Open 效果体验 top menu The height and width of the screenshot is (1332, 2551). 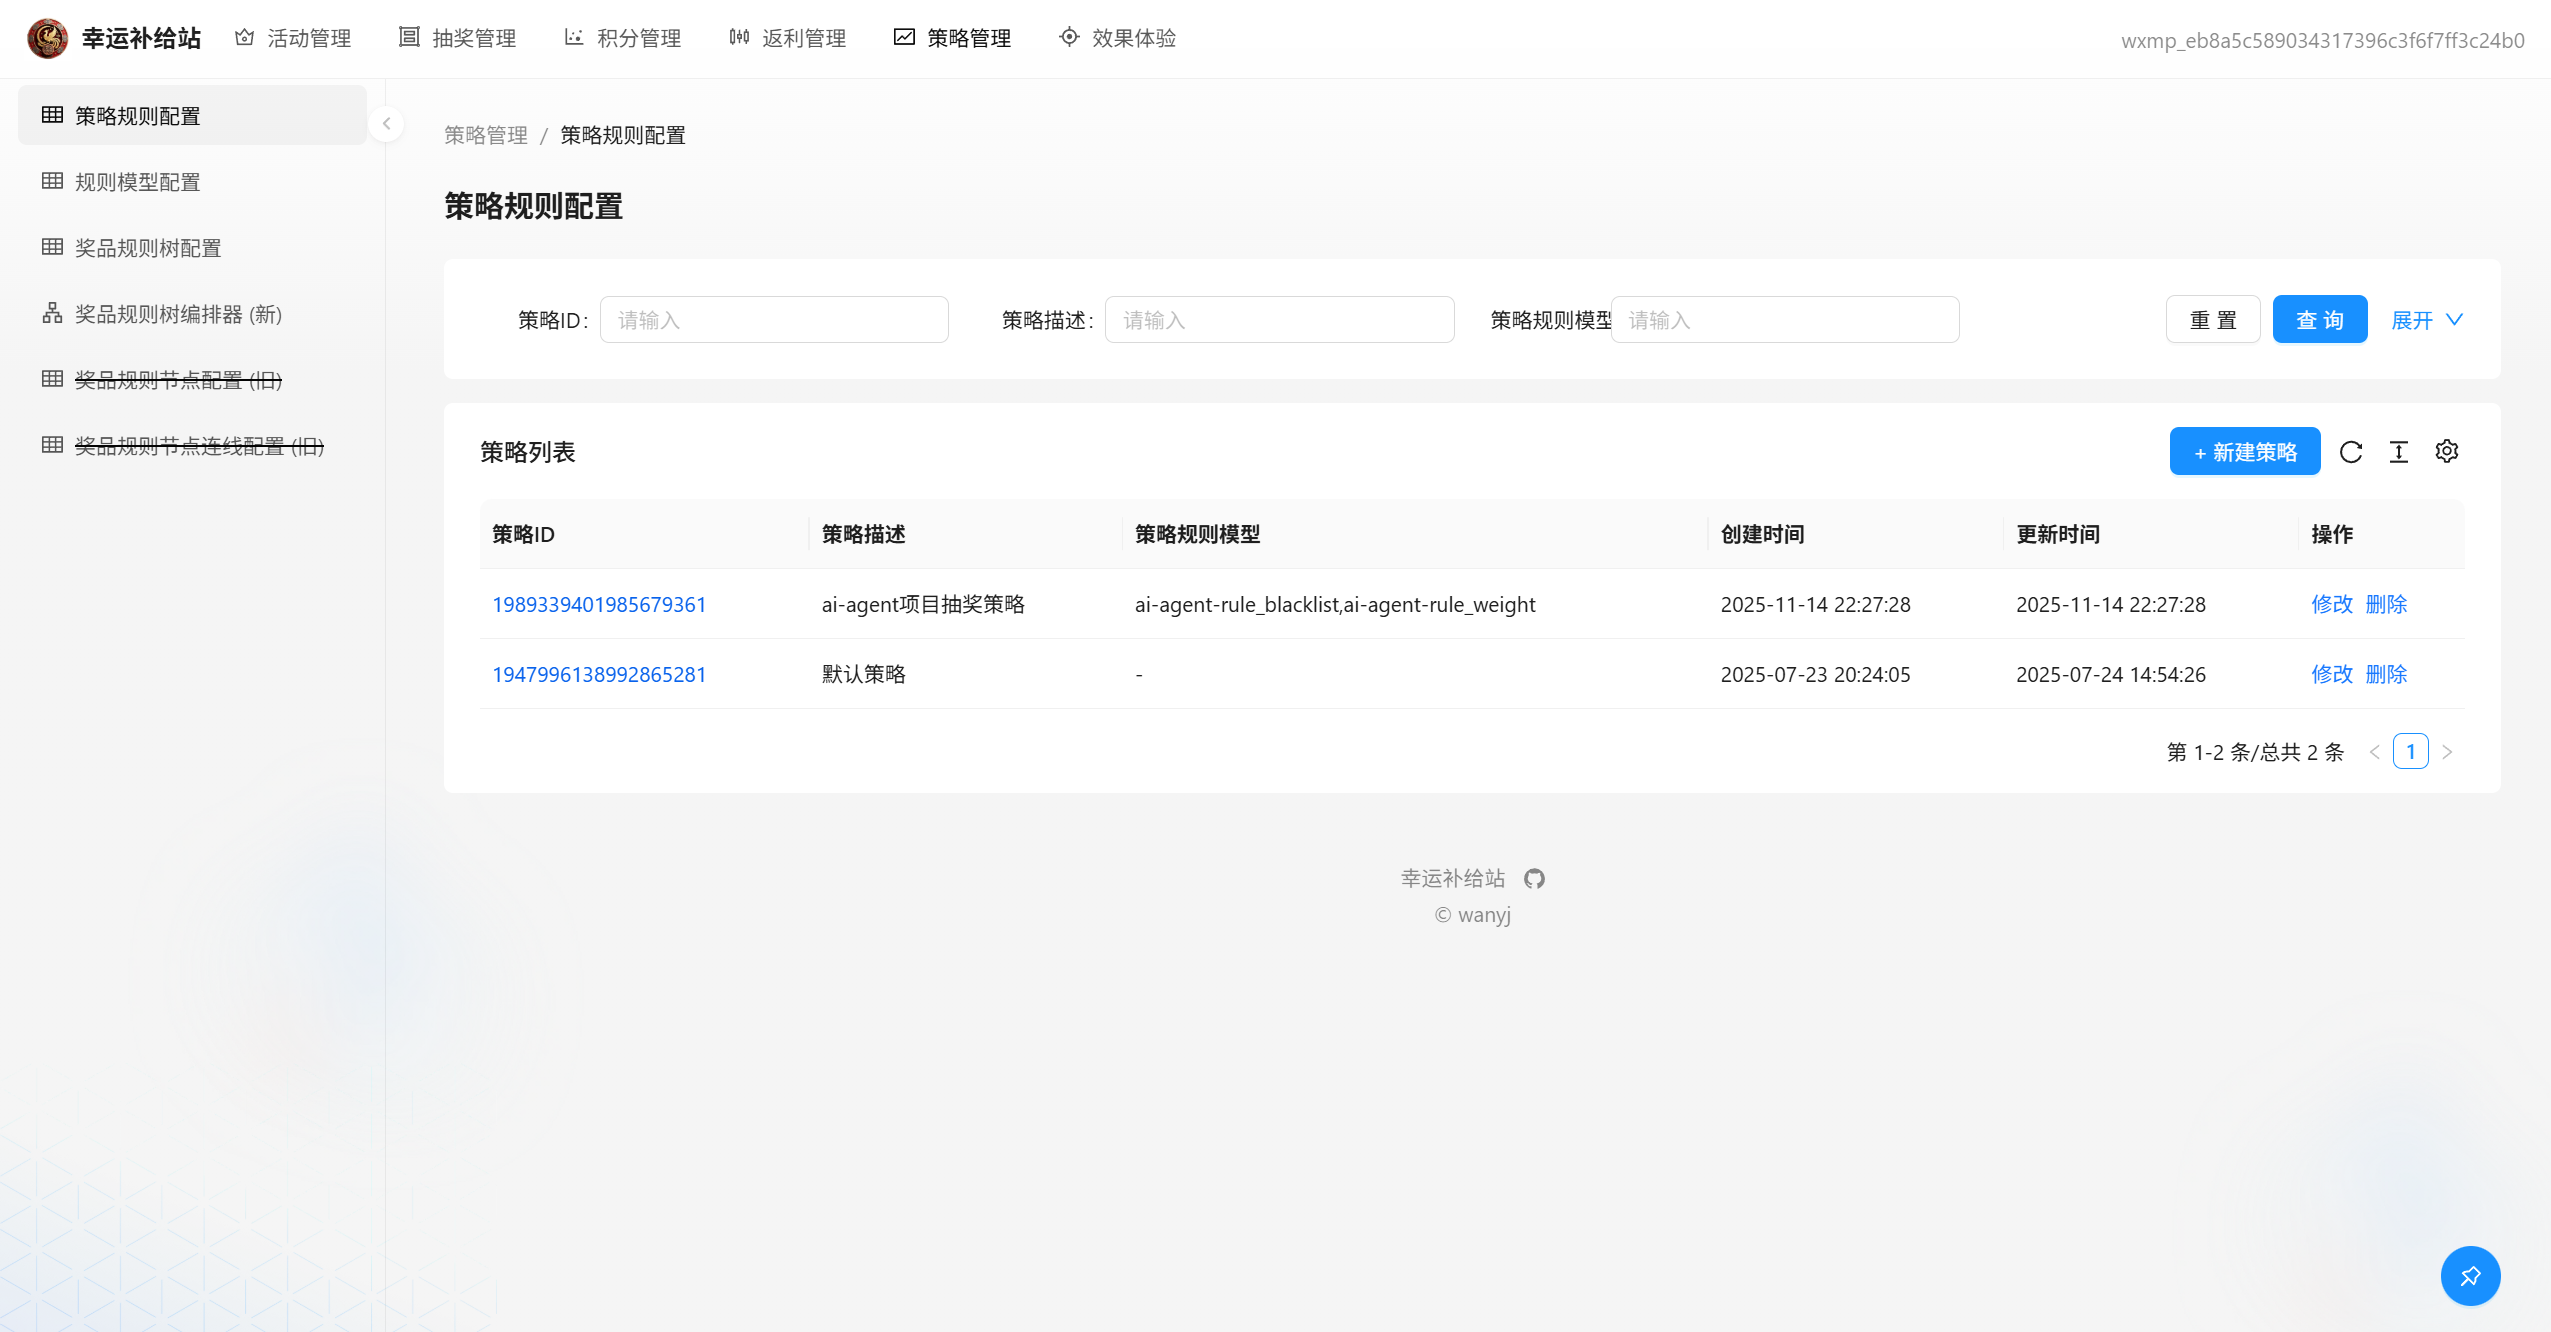(x=1118, y=38)
